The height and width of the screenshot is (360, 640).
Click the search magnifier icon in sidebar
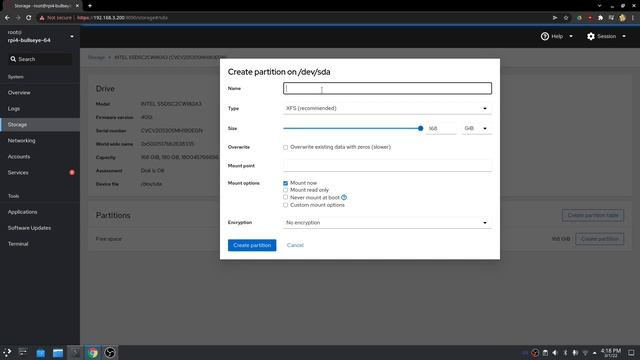(x=13, y=59)
